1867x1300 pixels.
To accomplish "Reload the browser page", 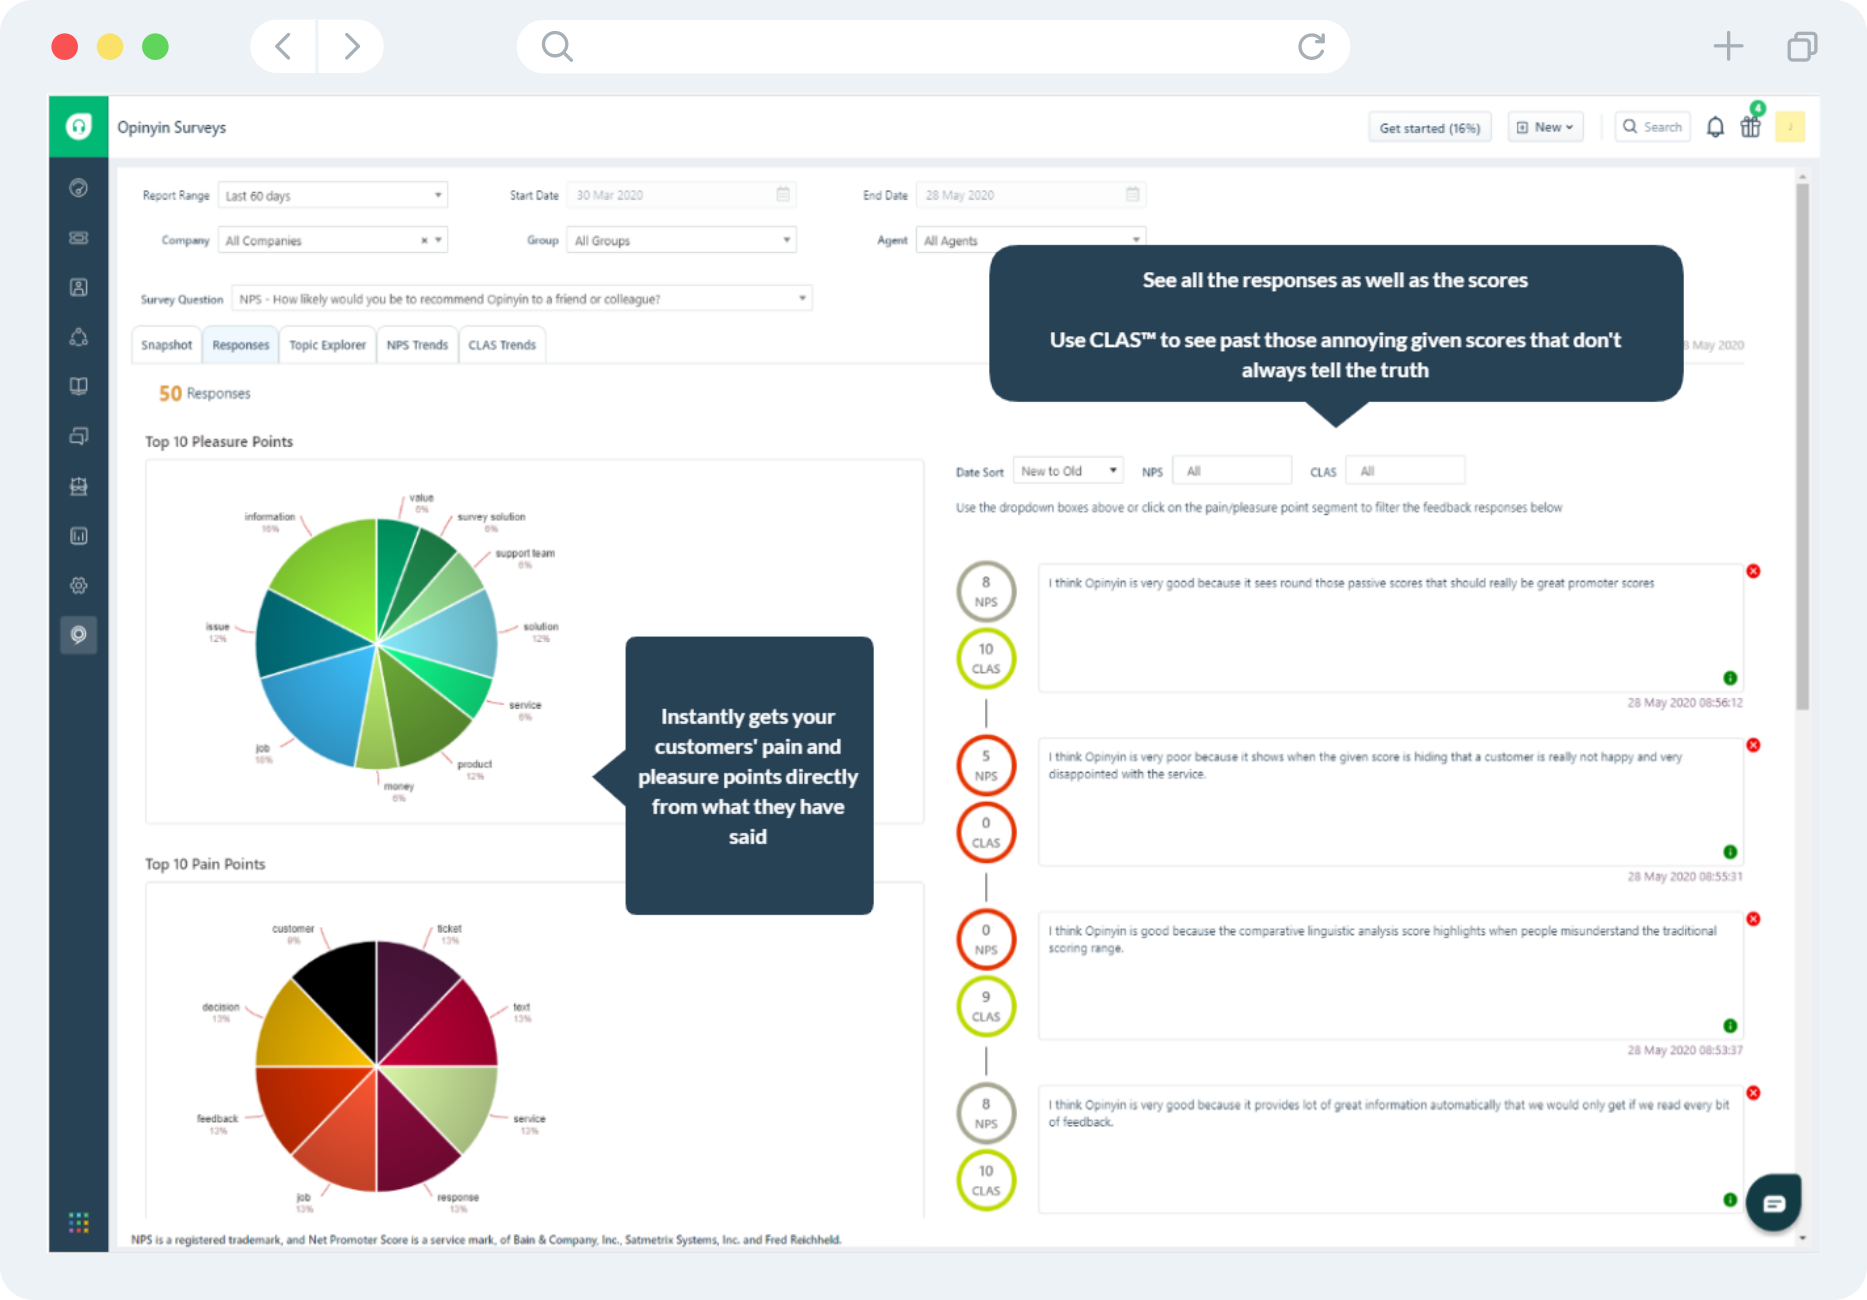I will click(1311, 46).
